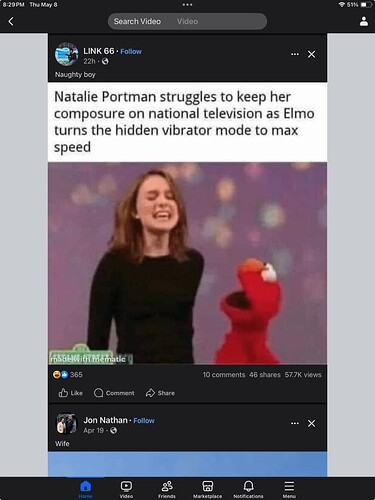The height and width of the screenshot is (500, 375).
Task: Open the Friends icon
Action: tap(167, 489)
